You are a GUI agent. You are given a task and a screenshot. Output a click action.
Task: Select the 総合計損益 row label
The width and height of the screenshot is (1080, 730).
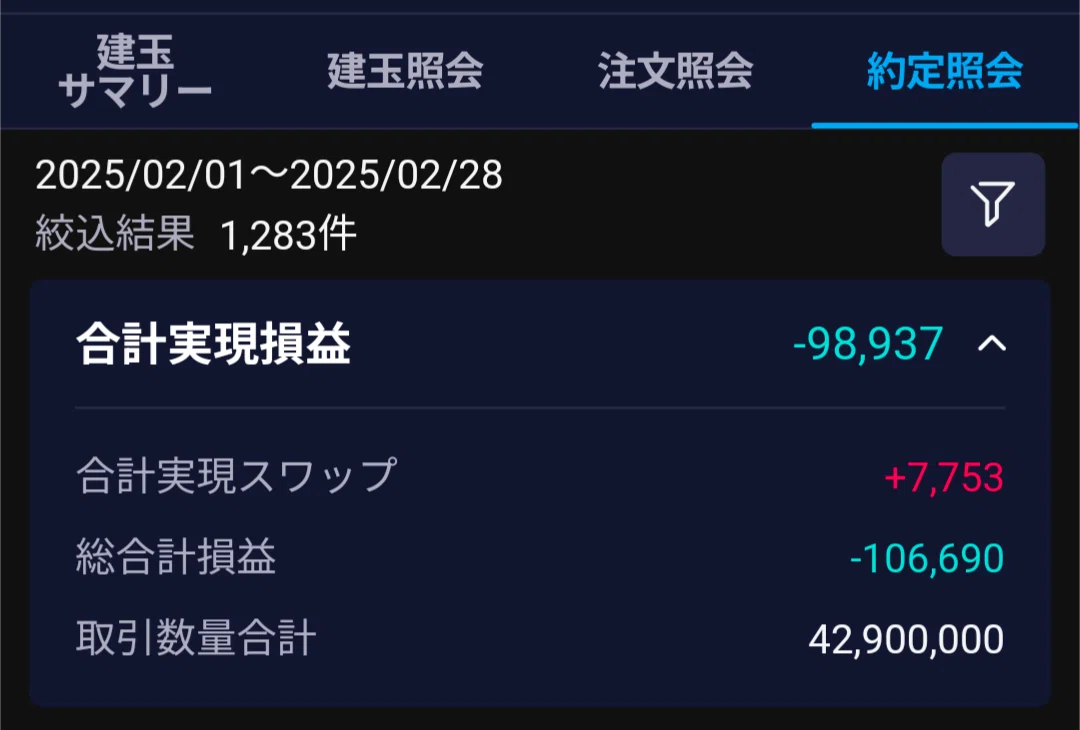click(x=176, y=556)
